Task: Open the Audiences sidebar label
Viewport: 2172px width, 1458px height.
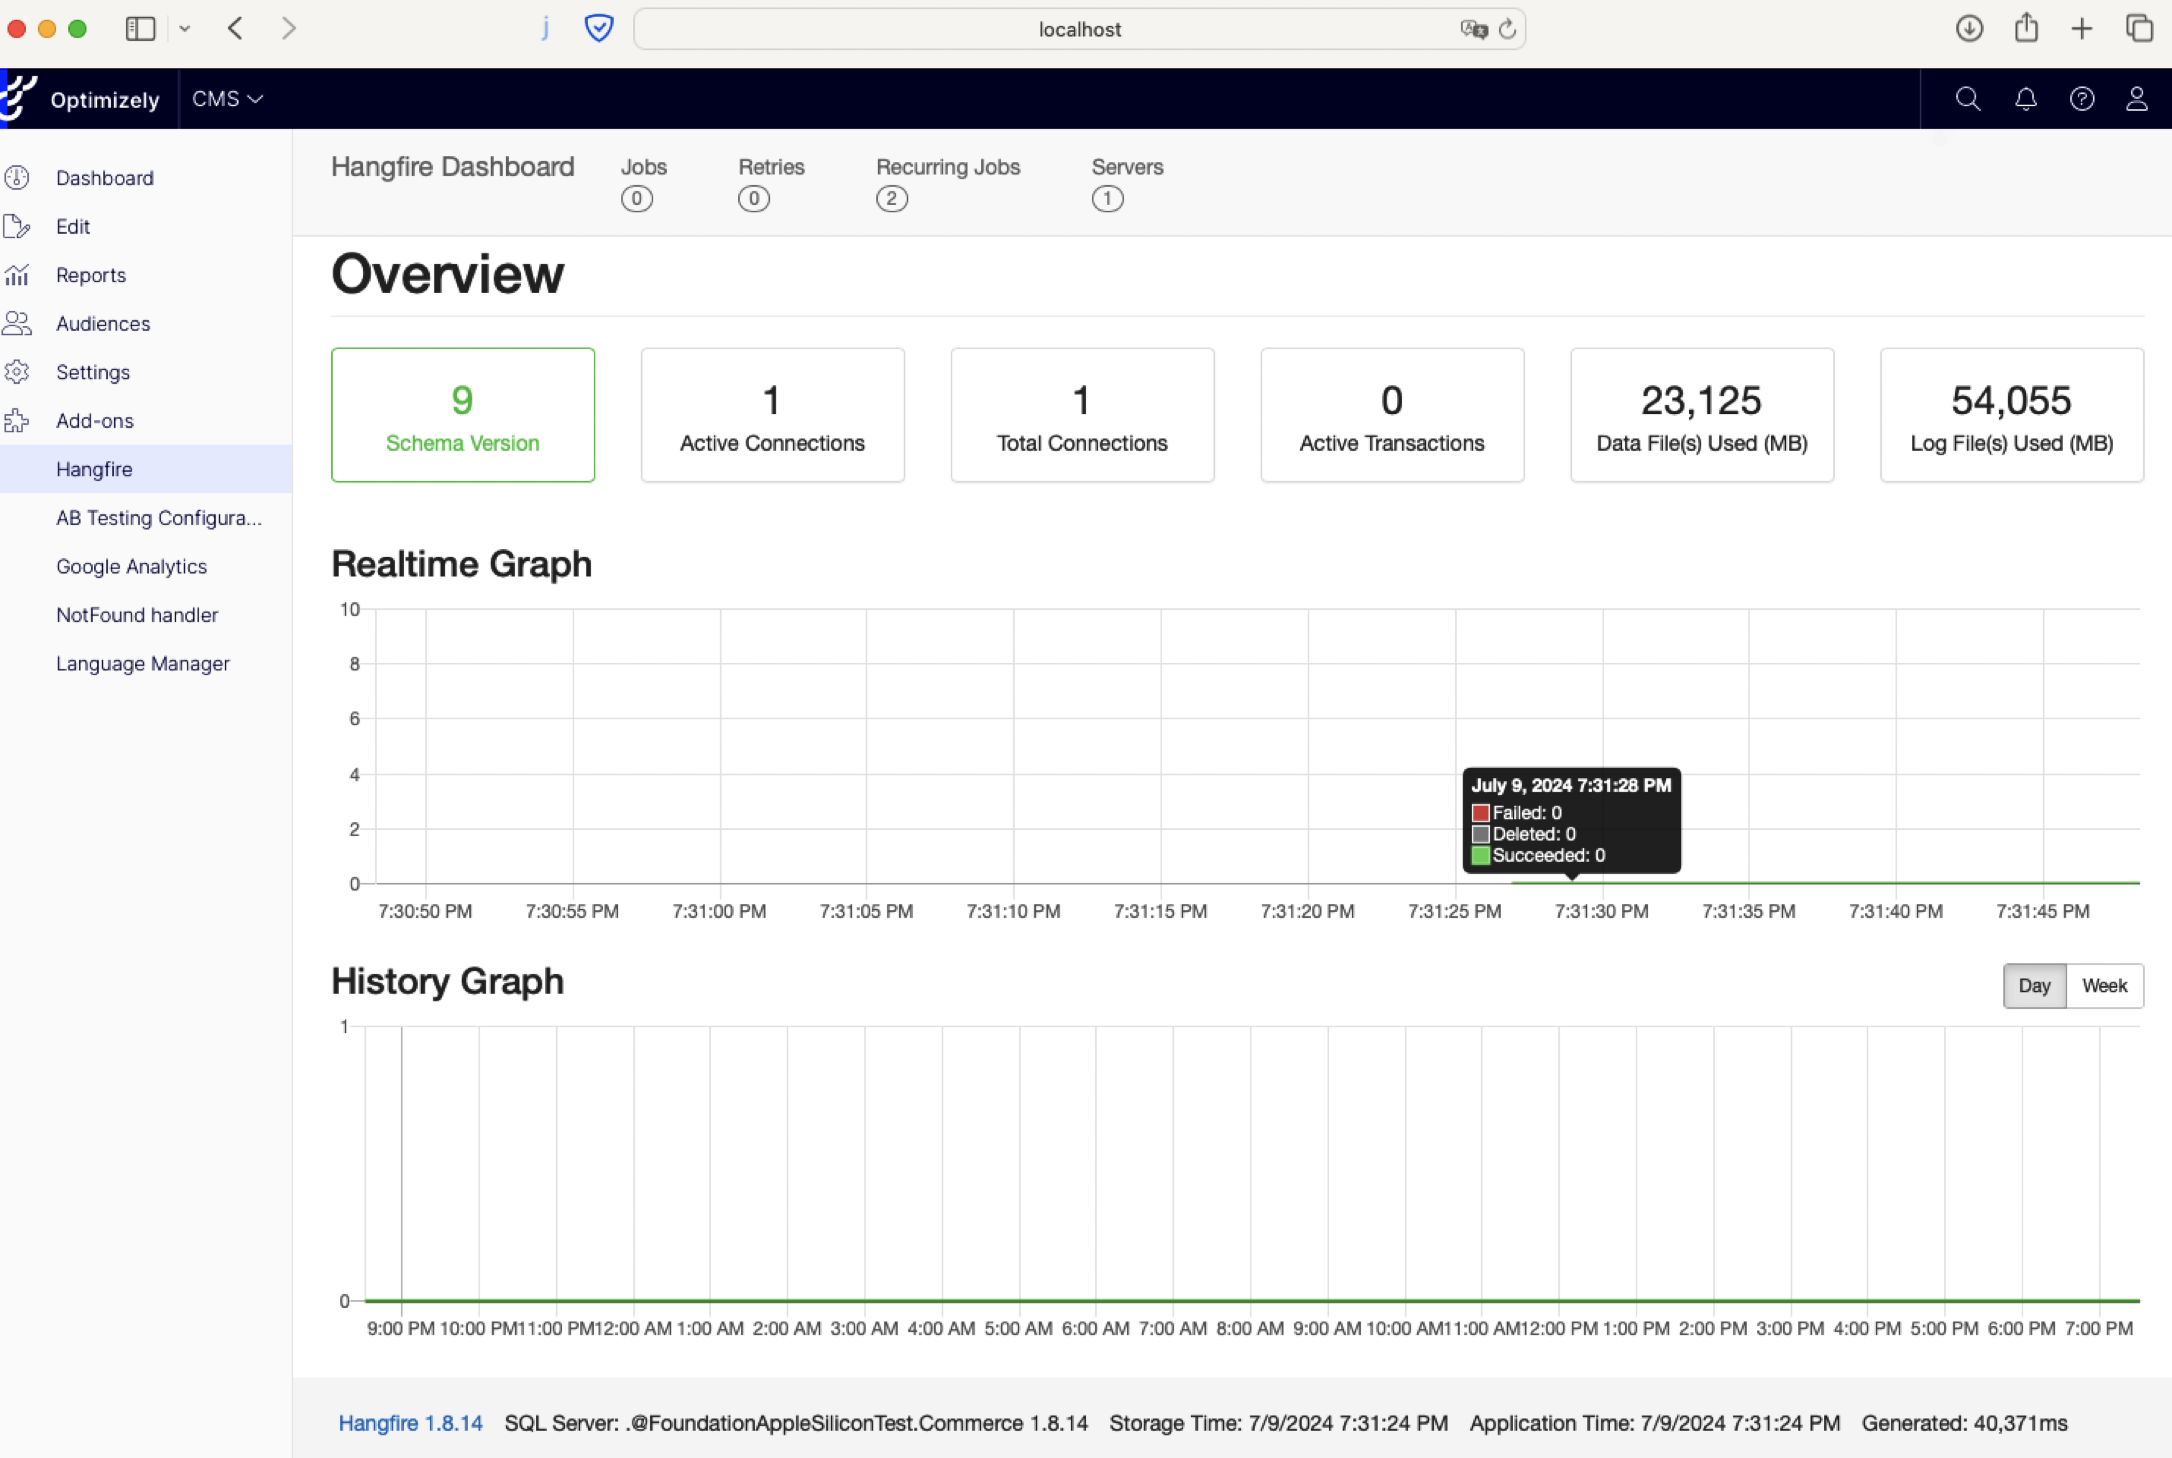Action: 103,324
